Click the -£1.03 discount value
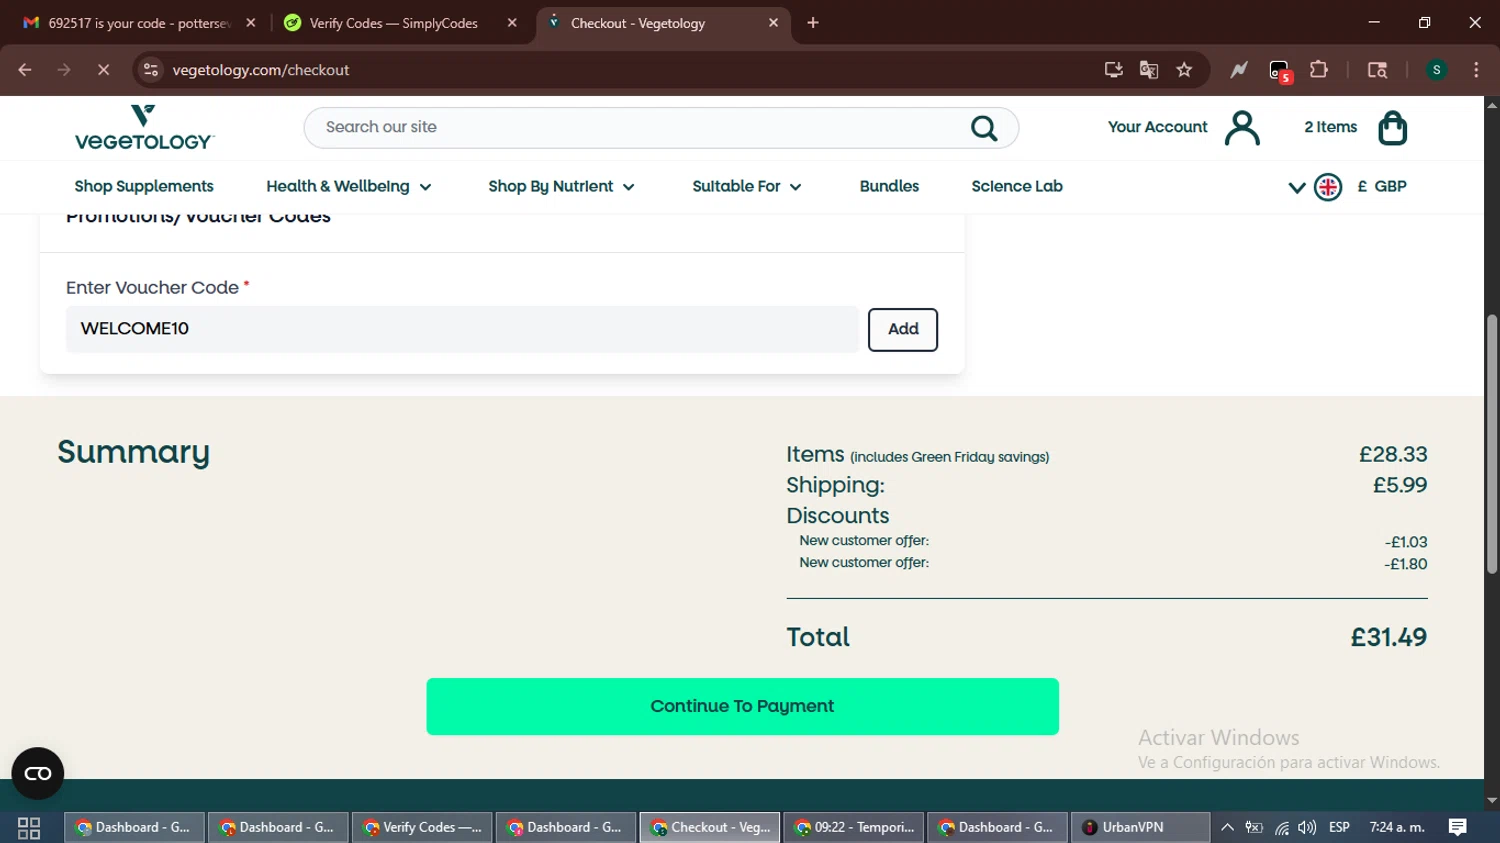This screenshot has width=1500, height=843. [x=1406, y=542]
